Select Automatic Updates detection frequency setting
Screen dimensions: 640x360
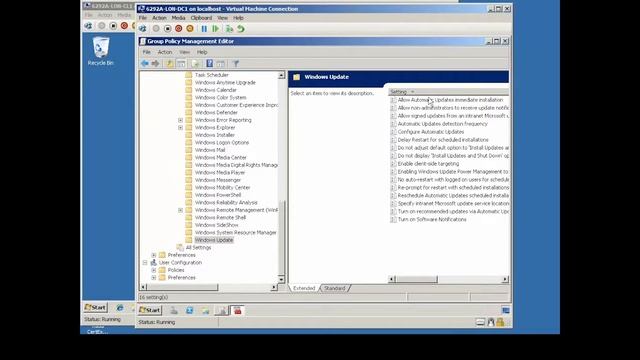[442, 124]
